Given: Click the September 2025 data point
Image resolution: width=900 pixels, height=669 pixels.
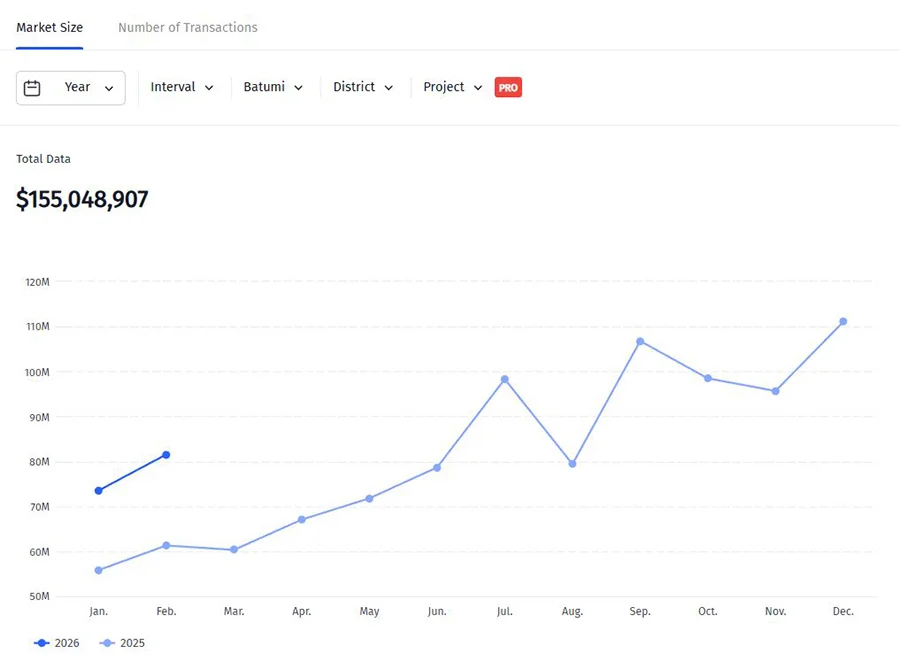Looking at the screenshot, I should [x=640, y=342].
